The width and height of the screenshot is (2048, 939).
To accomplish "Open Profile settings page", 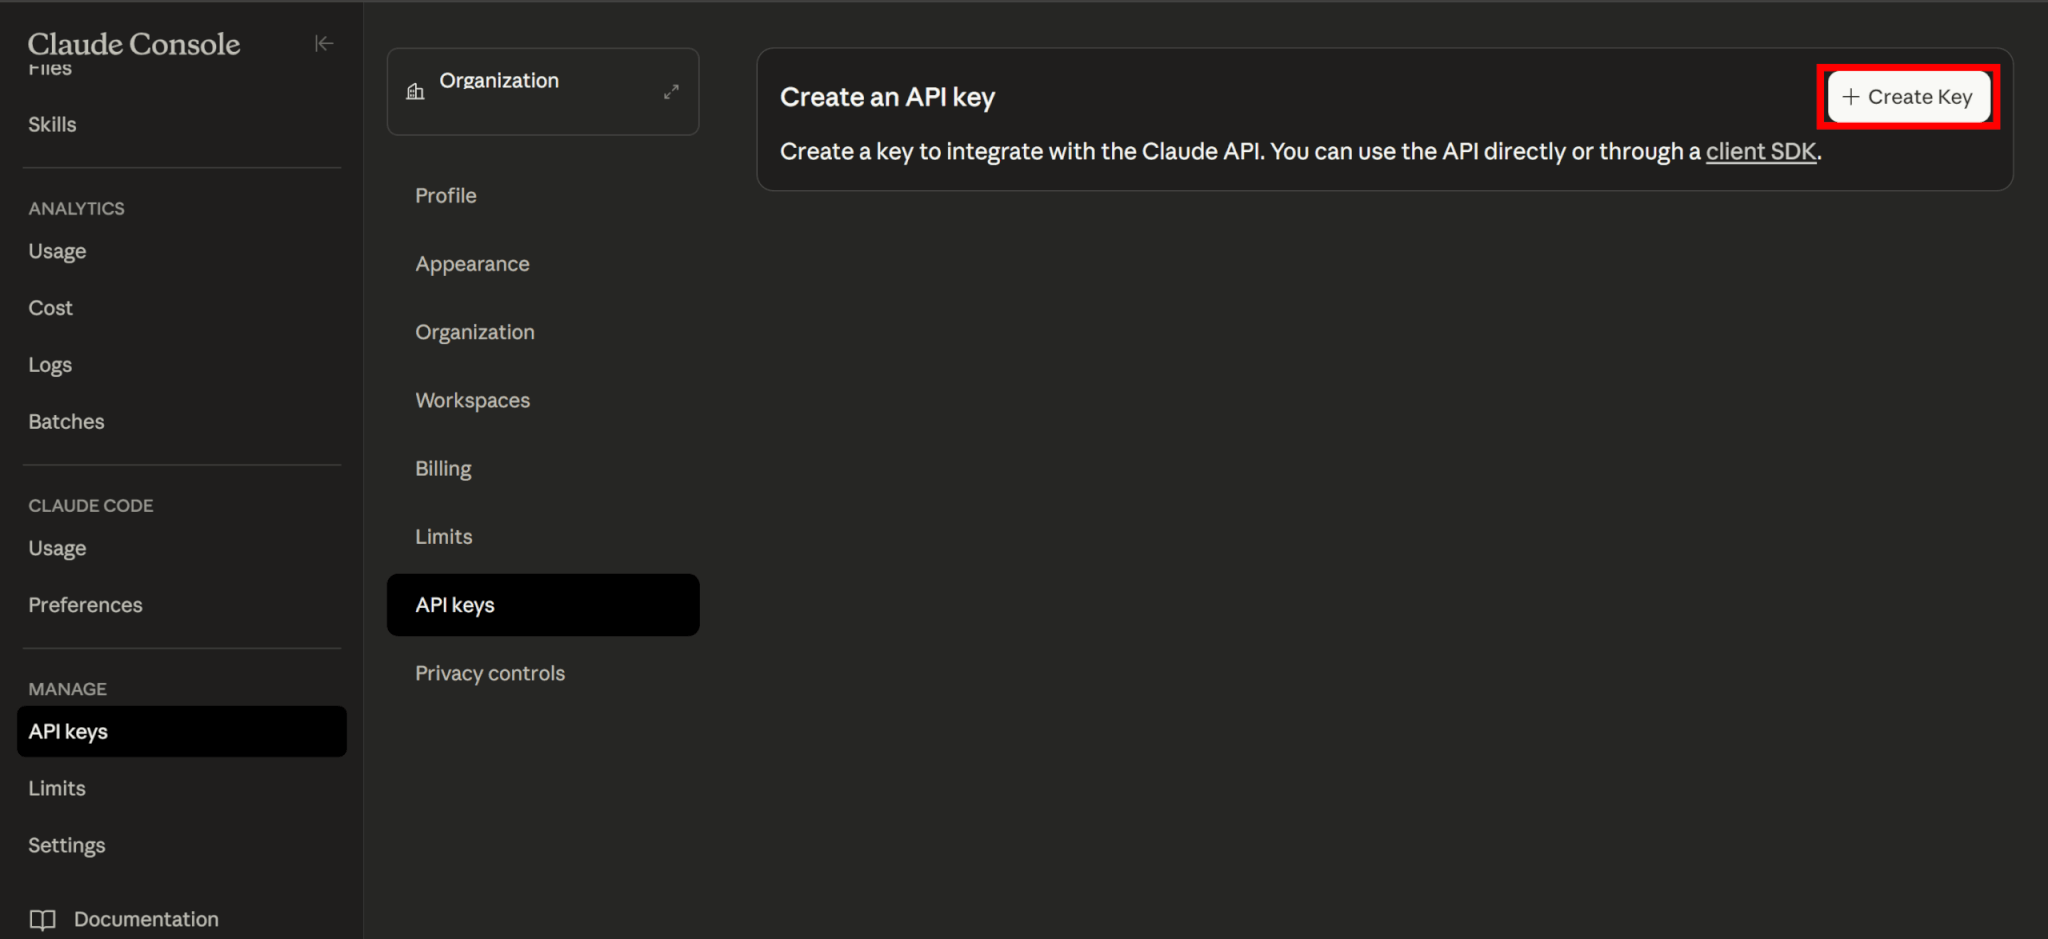I will click(446, 196).
